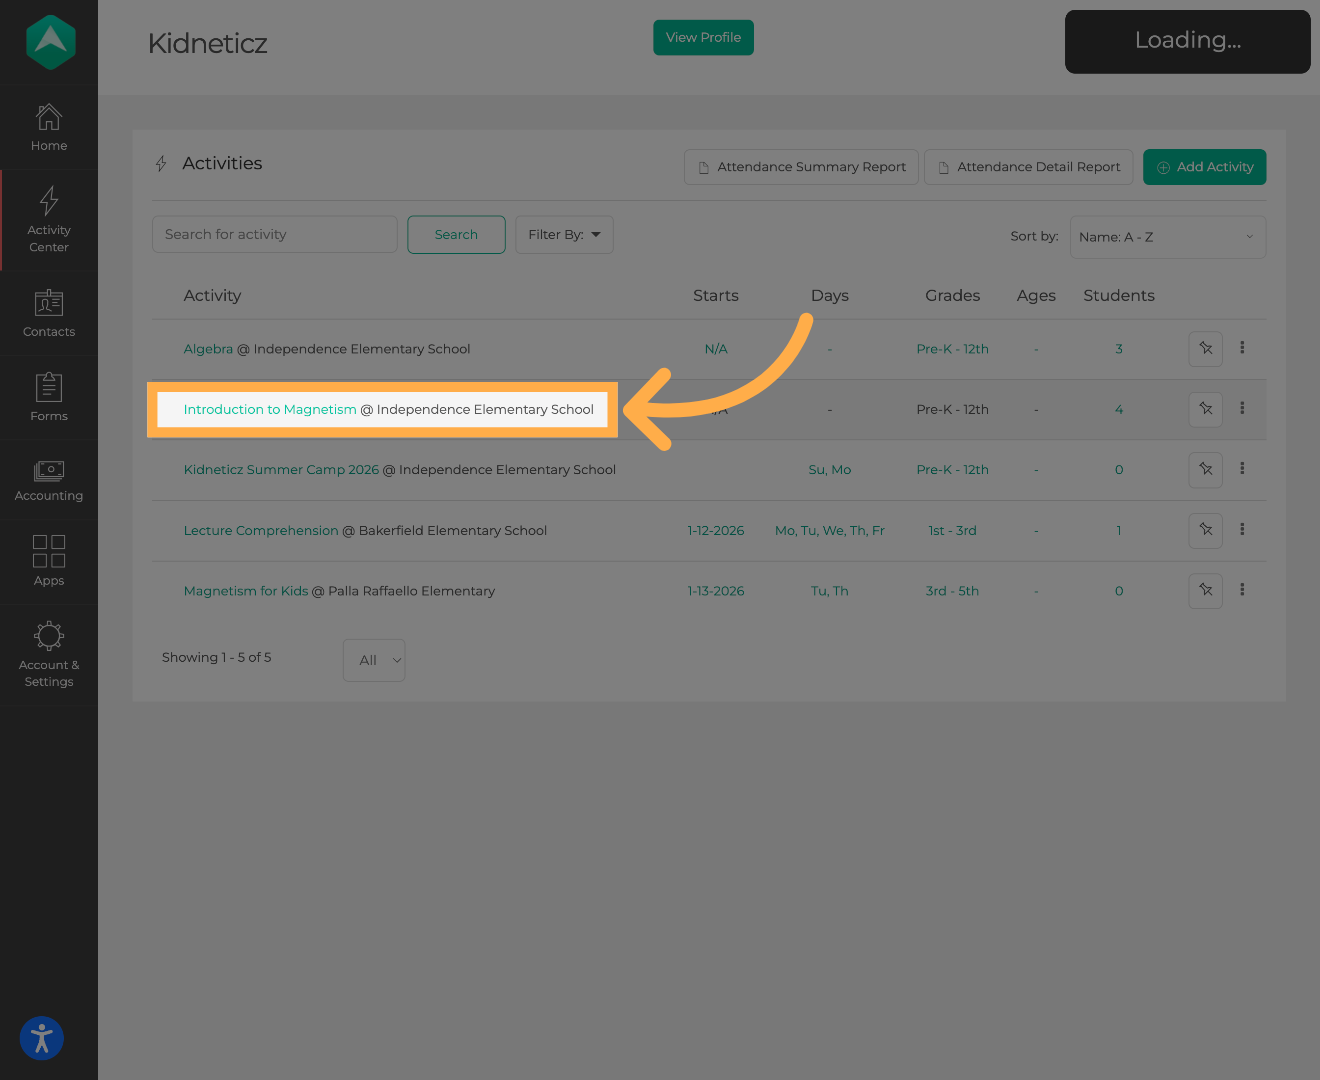Click the Search for activity field
The height and width of the screenshot is (1080, 1320).
tap(275, 235)
